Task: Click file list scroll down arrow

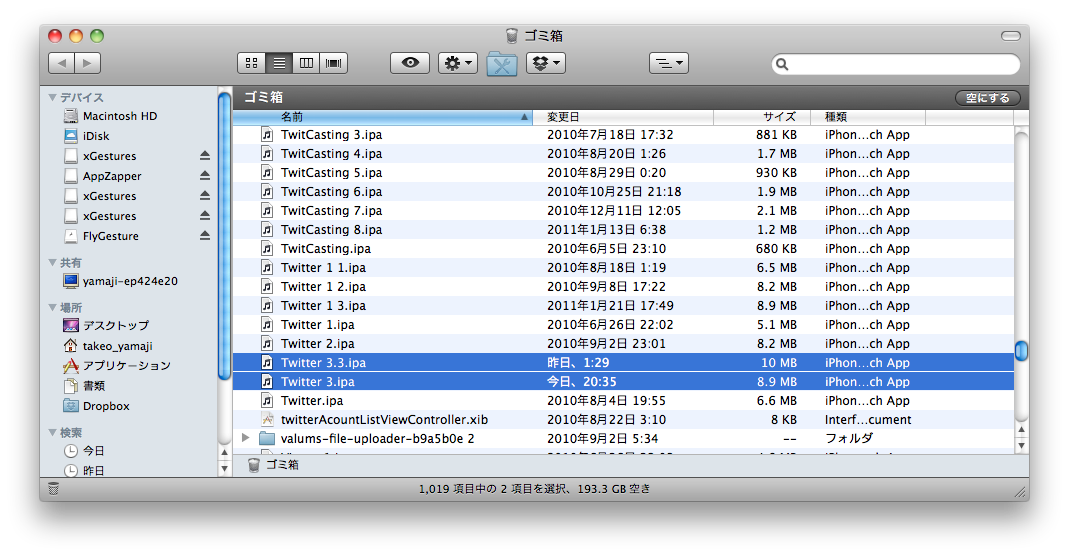Action: tap(1021, 446)
